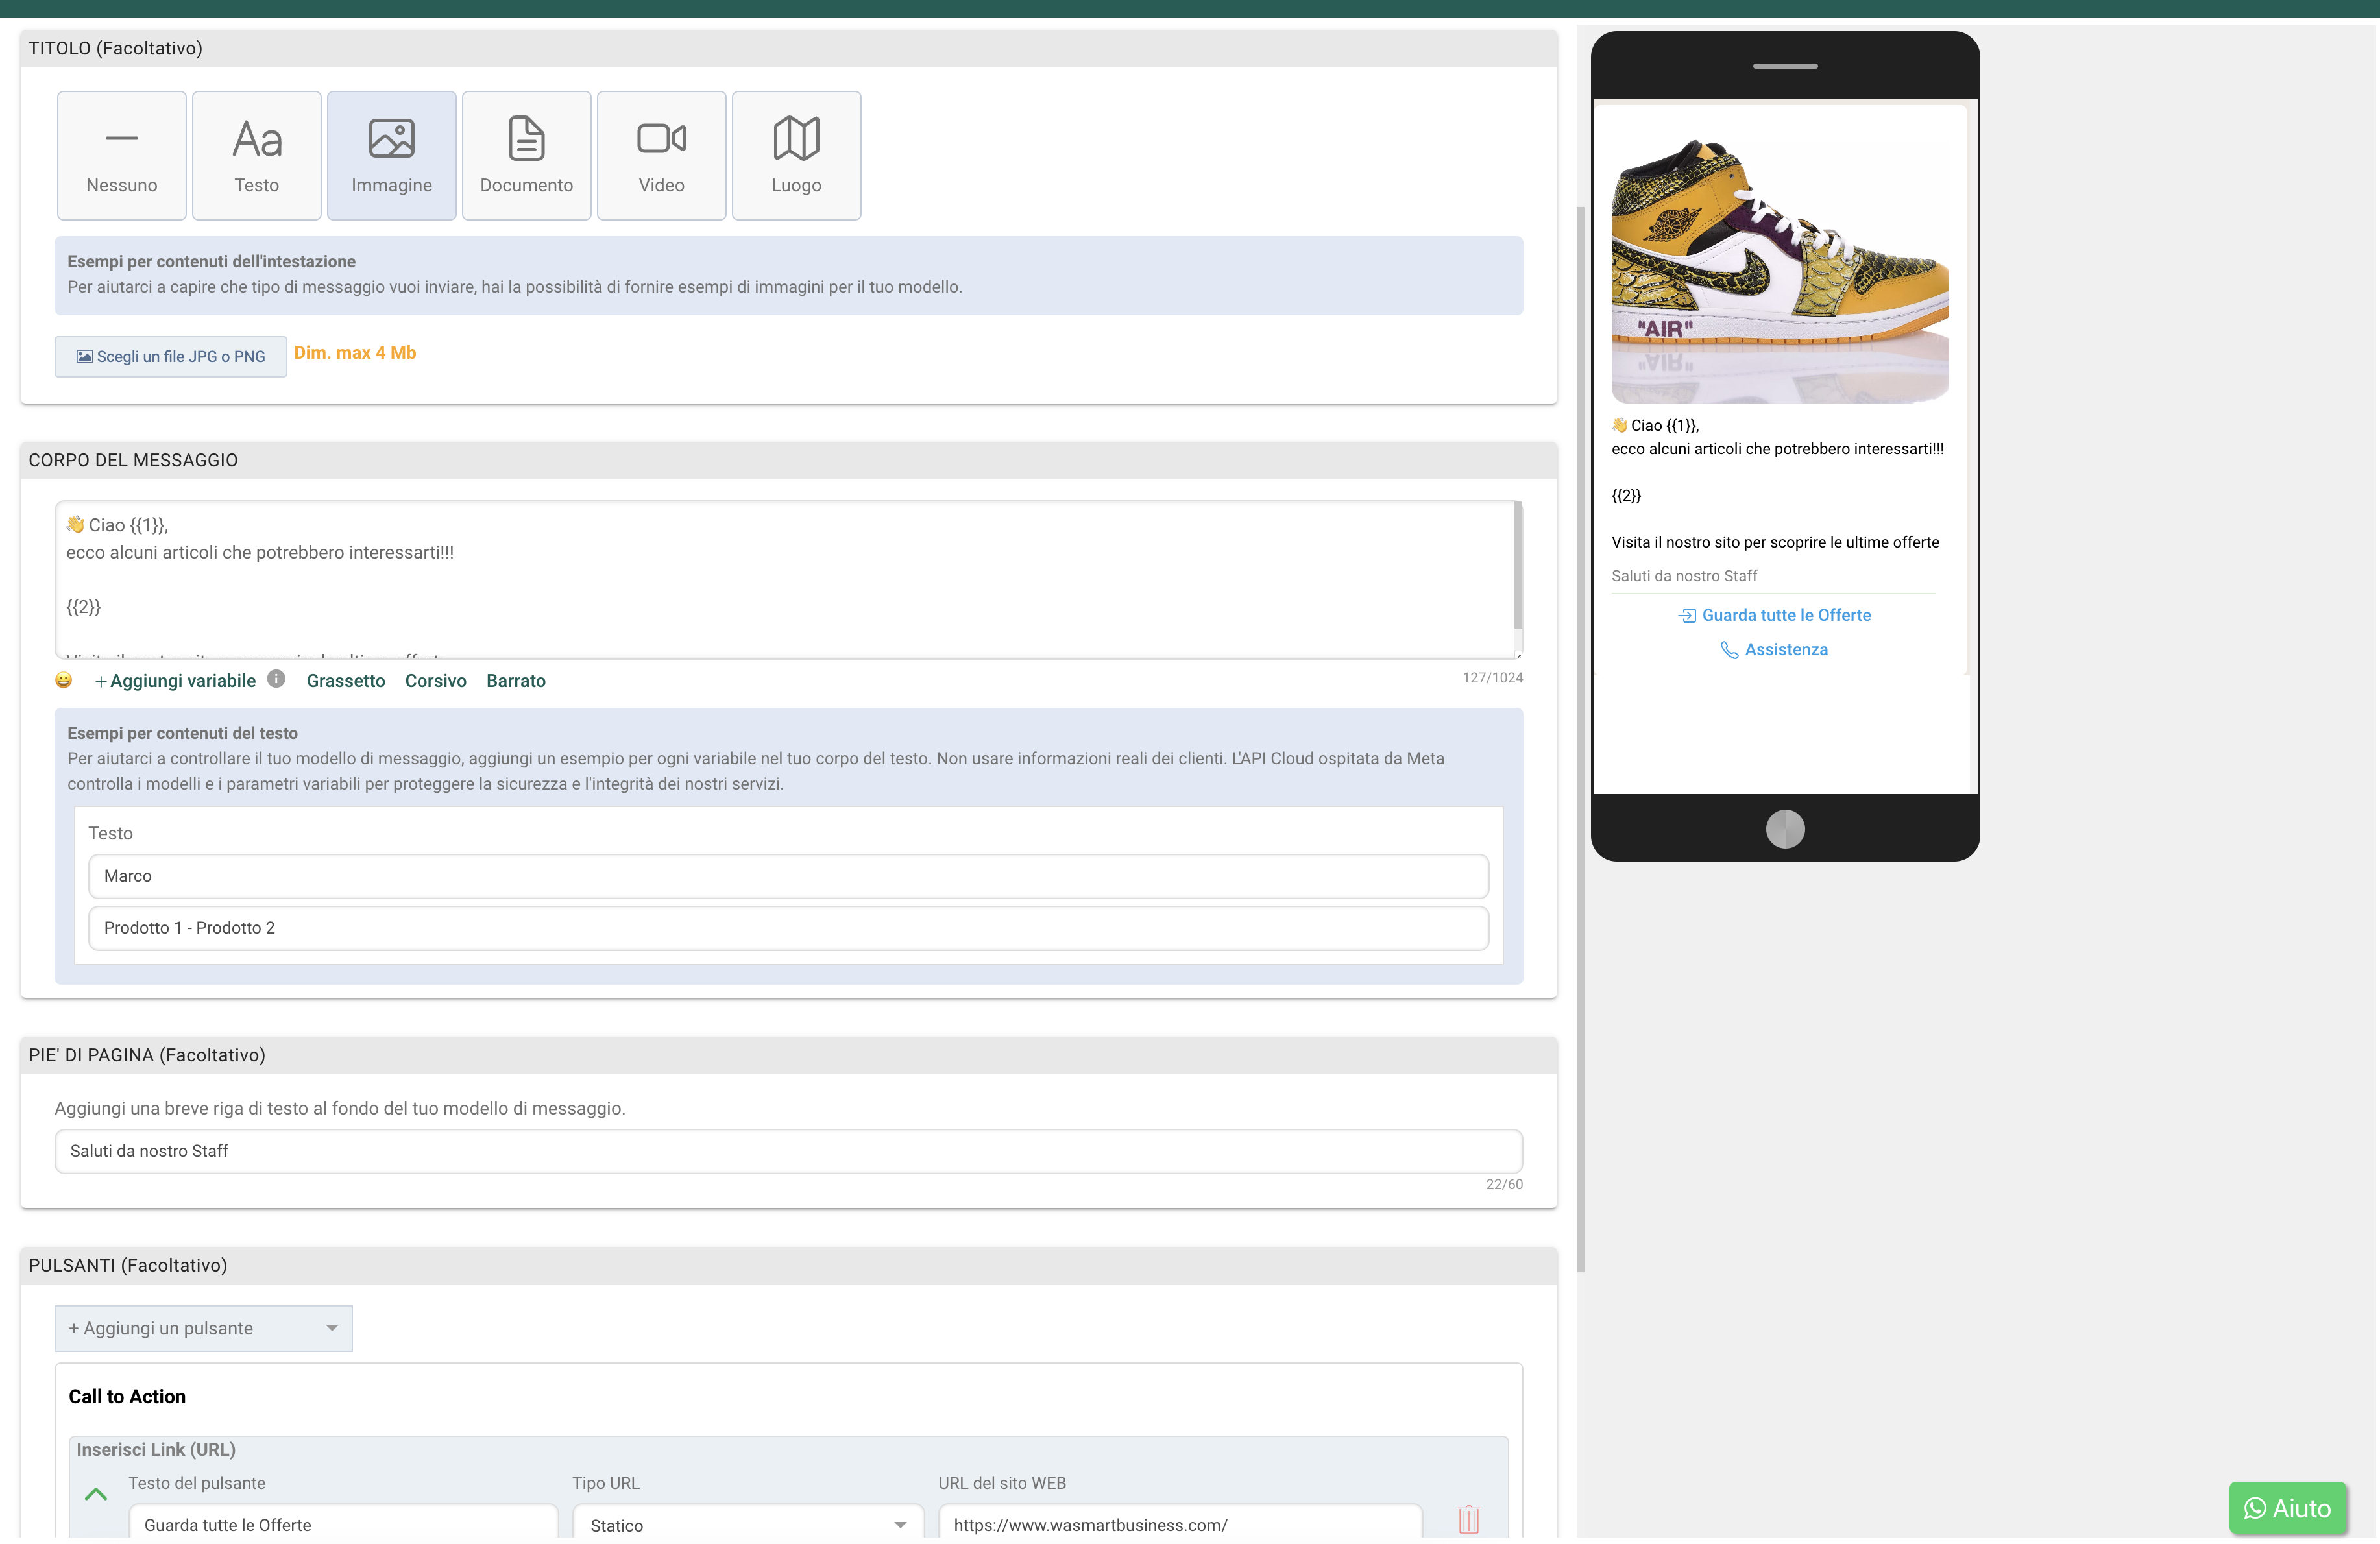The width and height of the screenshot is (2380, 1544).
Task: Delete the Call to Action link row
Action: 1468,1519
